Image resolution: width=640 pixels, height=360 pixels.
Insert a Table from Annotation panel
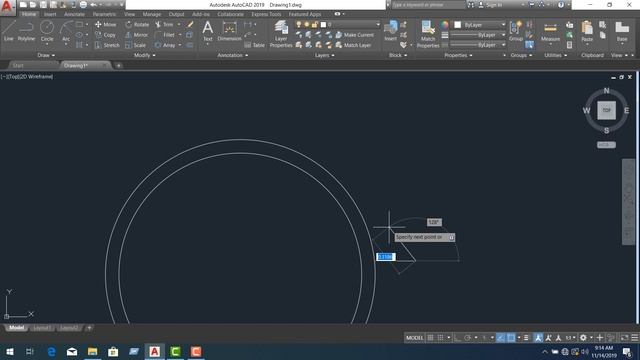255,45
